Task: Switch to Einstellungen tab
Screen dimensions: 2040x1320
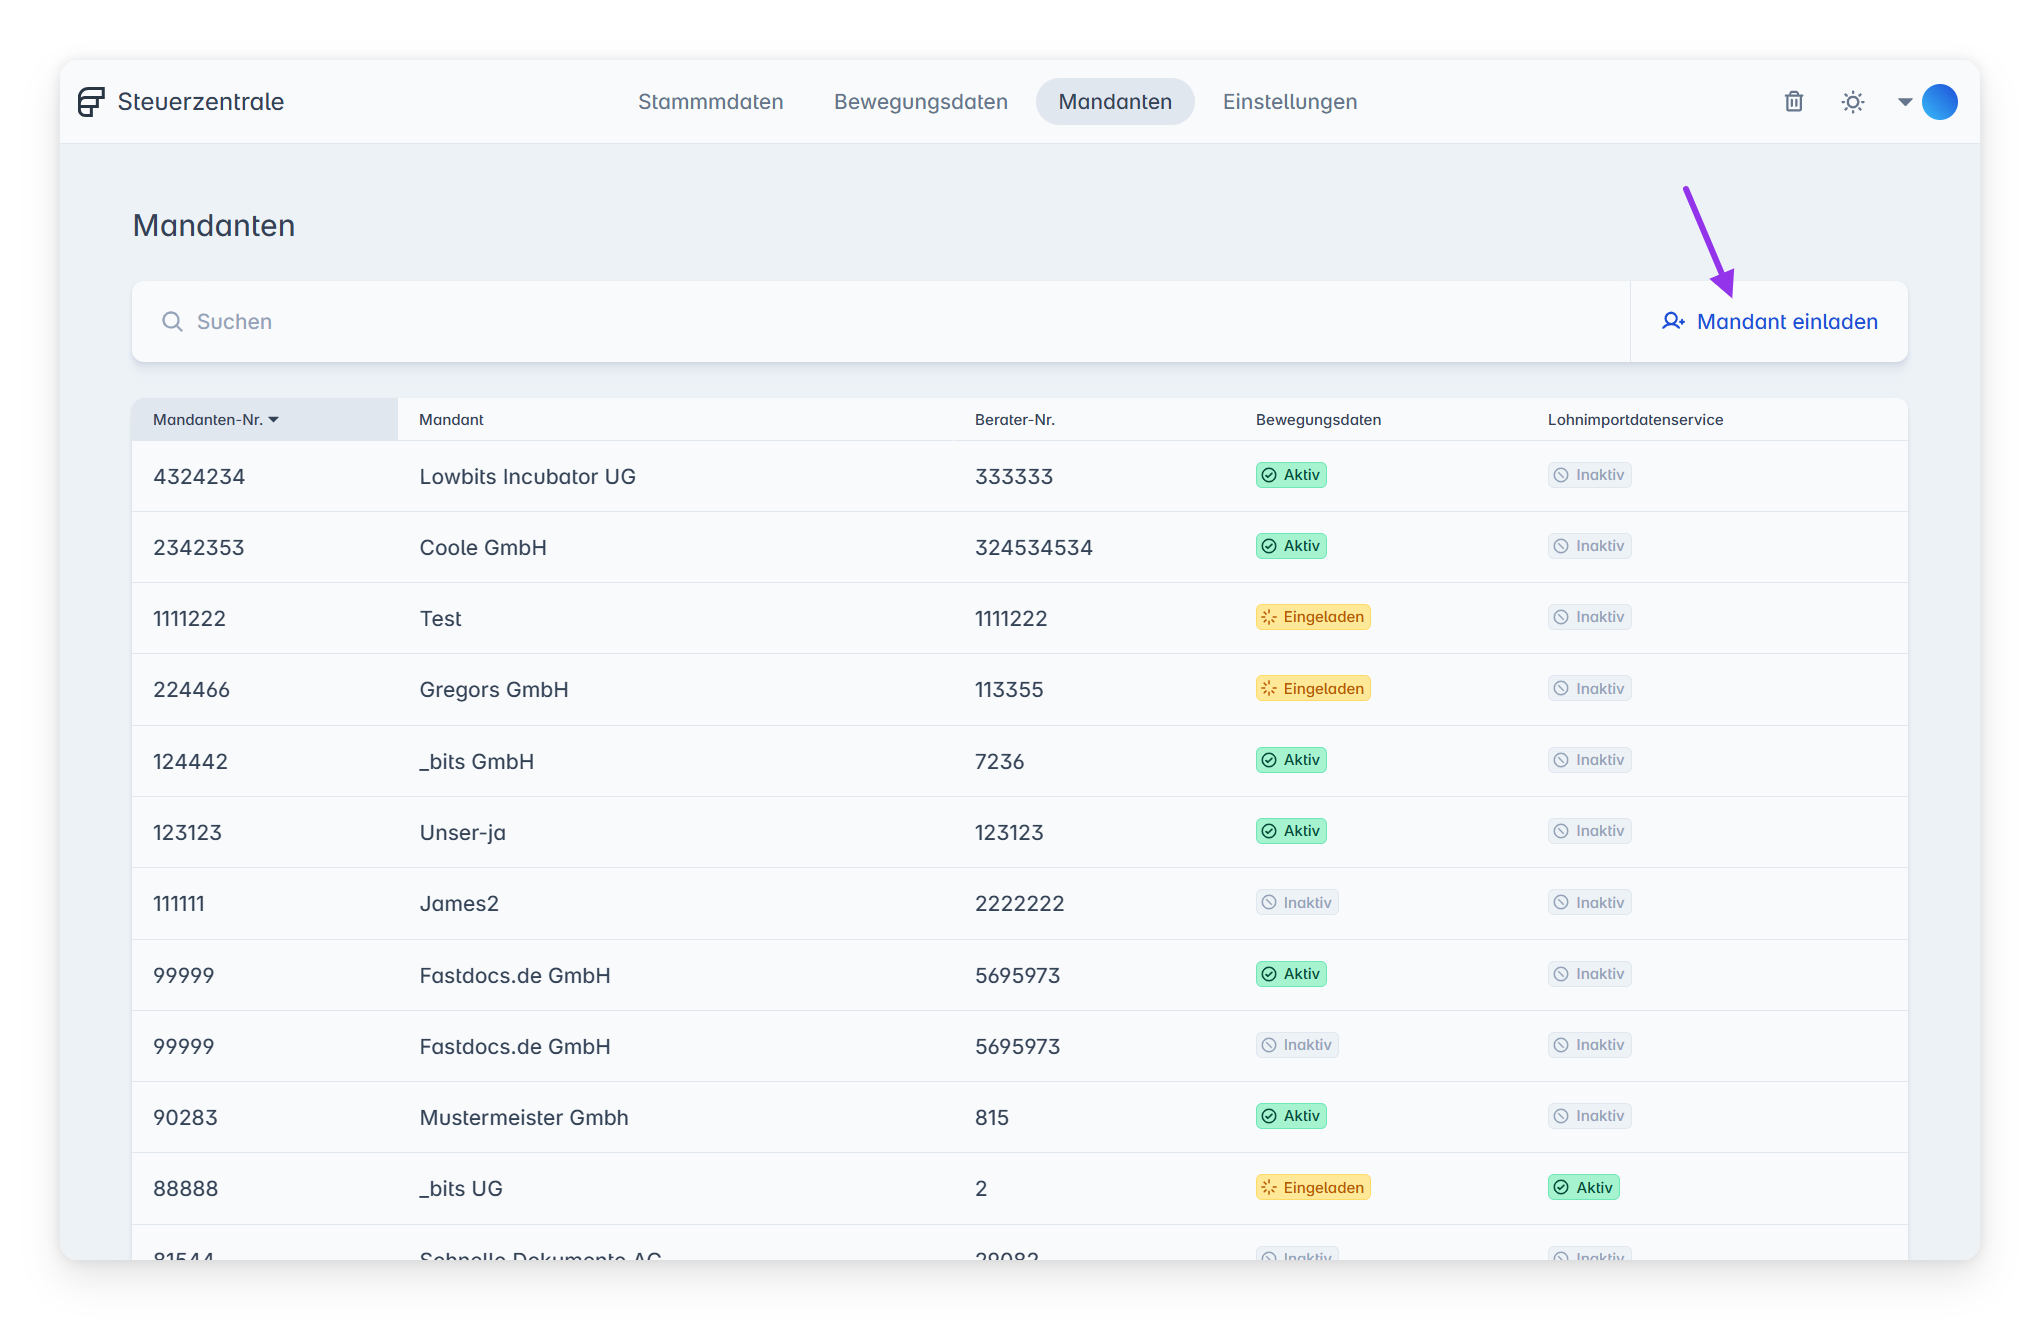Action: click(x=1289, y=102)
